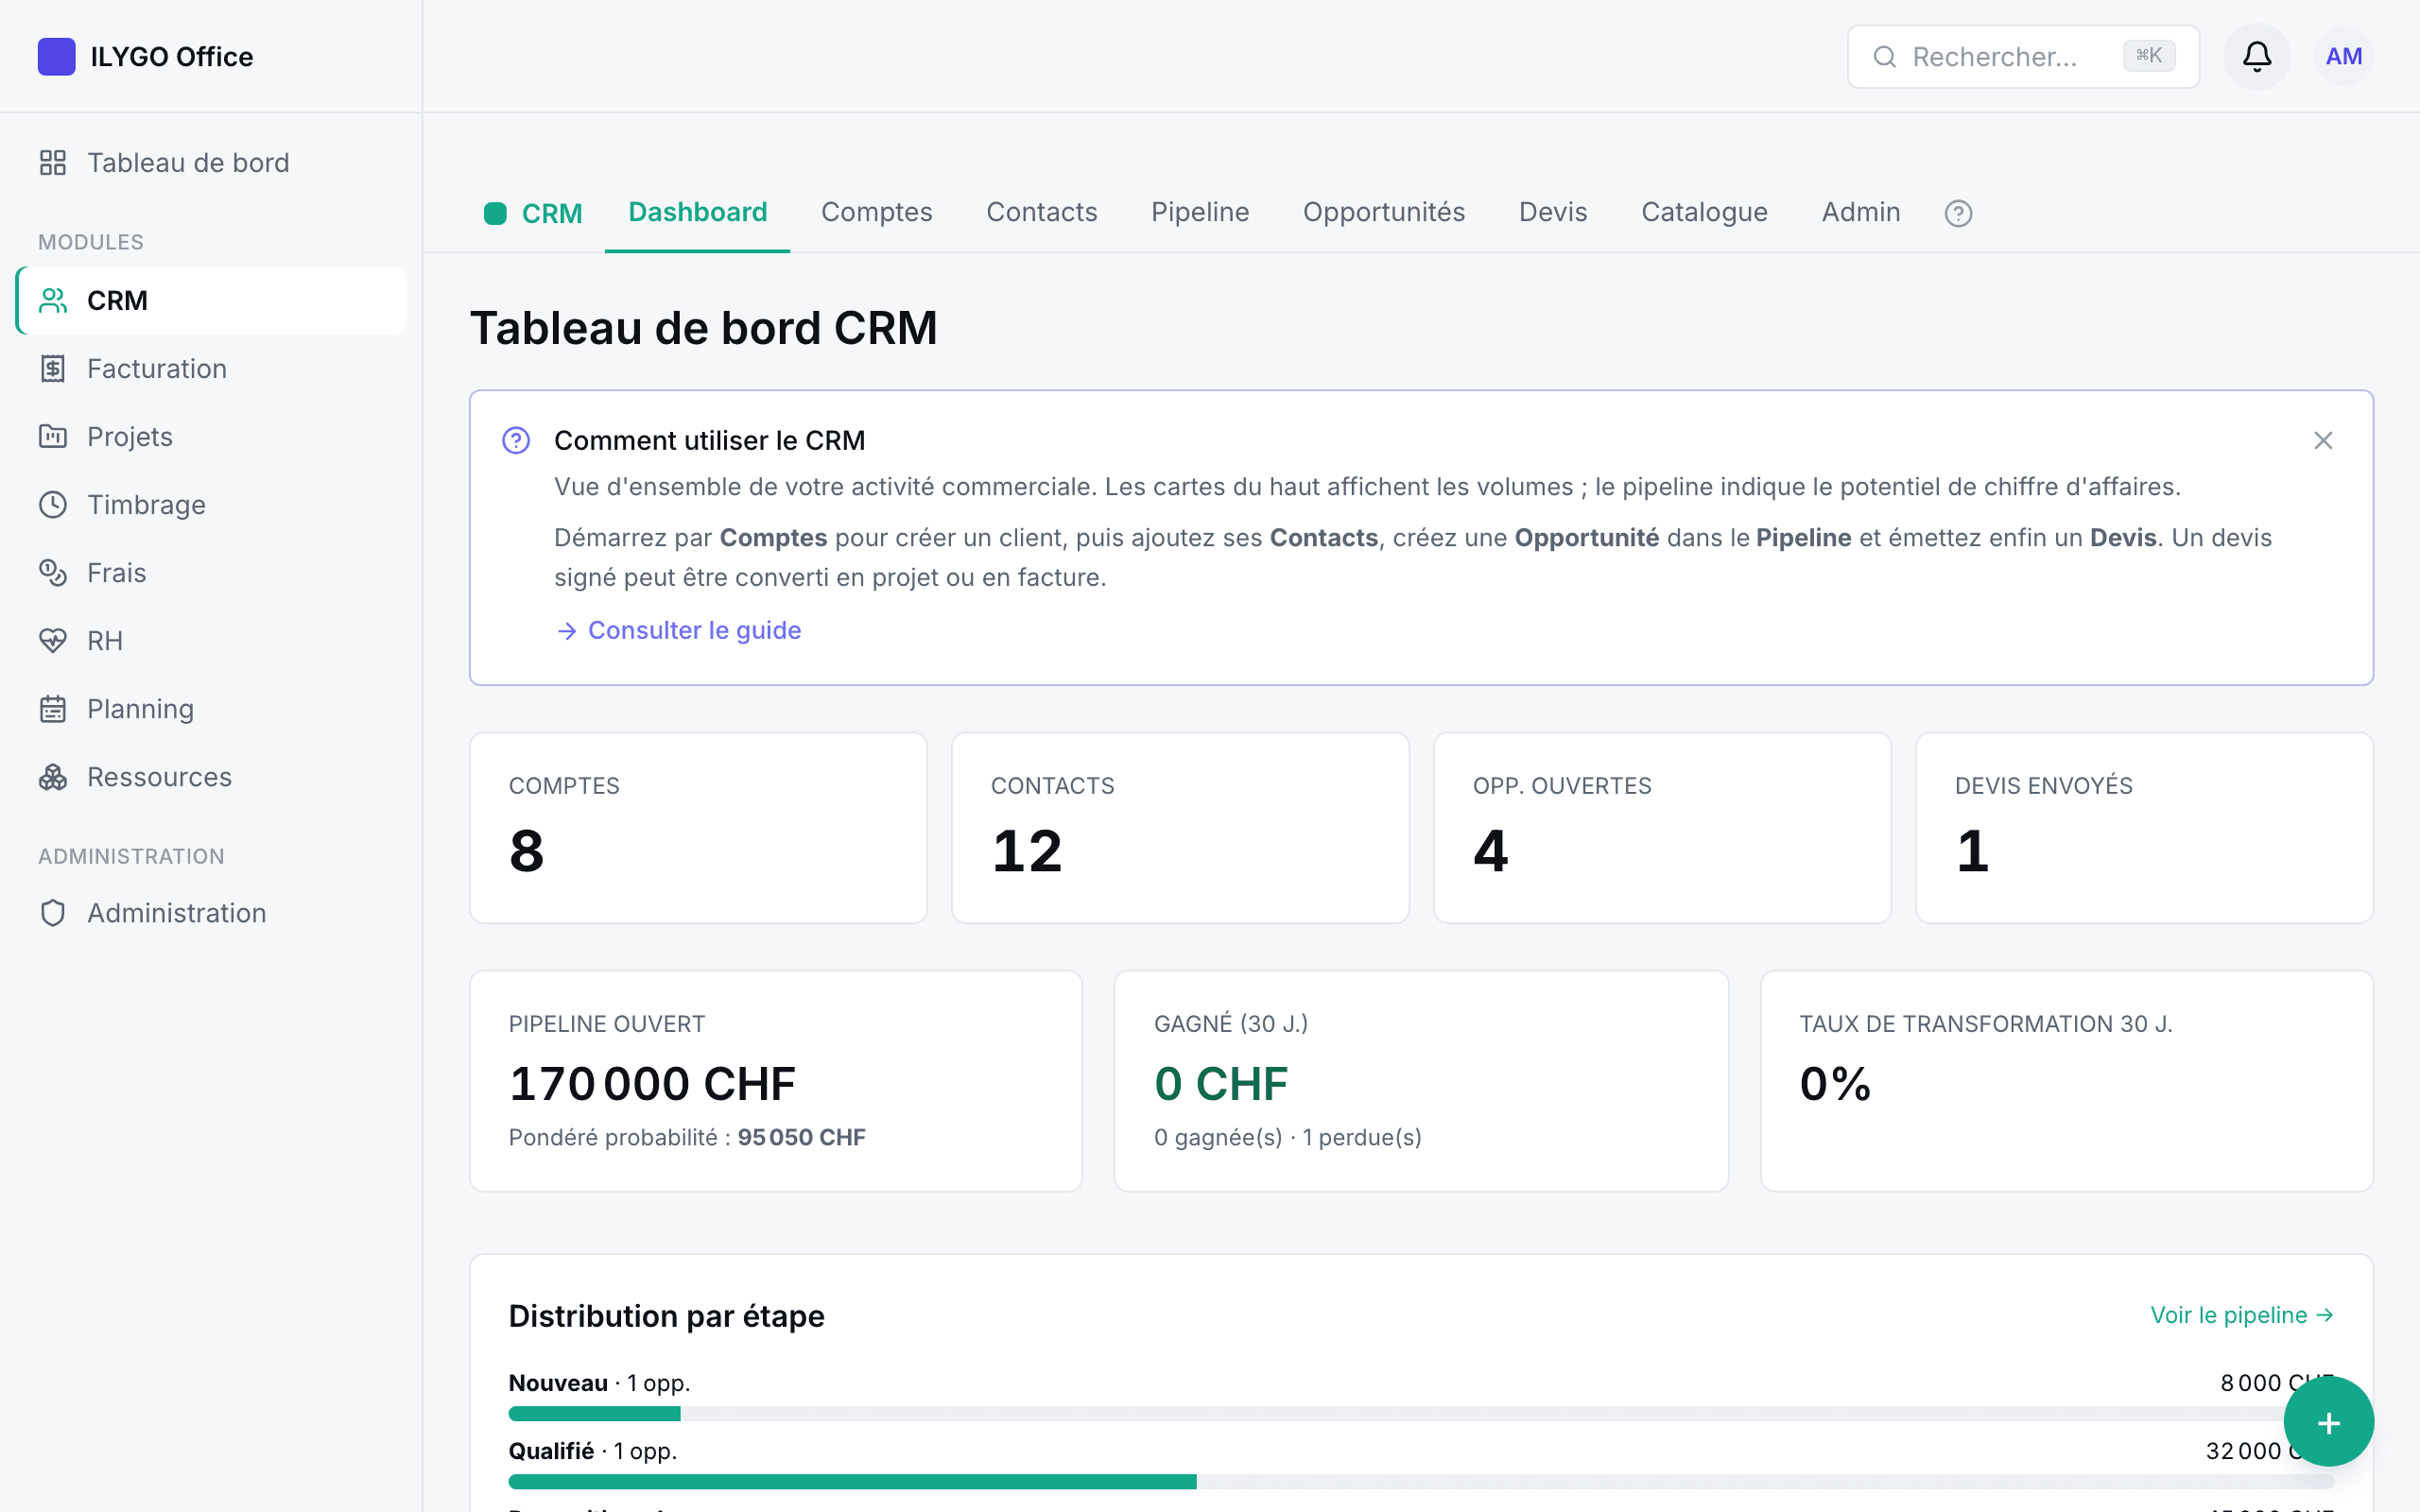
Task: Follow the Consulter le guide link
Action: click(x=679, y=630)
